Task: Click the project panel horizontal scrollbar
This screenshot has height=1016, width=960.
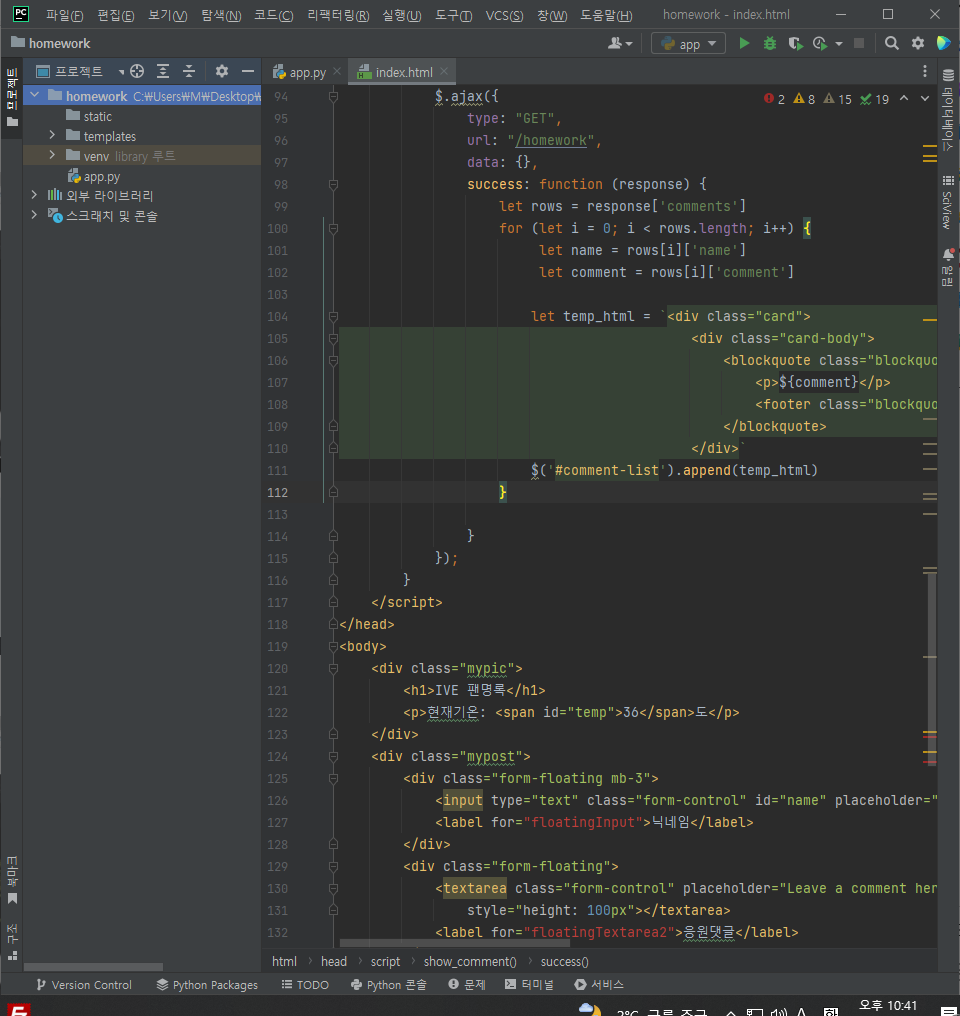Action: click(x=93, y=967)
